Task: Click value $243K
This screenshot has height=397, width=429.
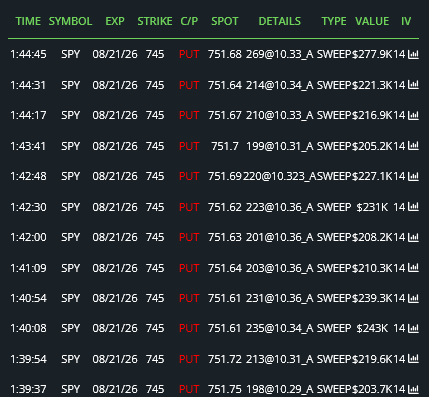Action: 372,328
